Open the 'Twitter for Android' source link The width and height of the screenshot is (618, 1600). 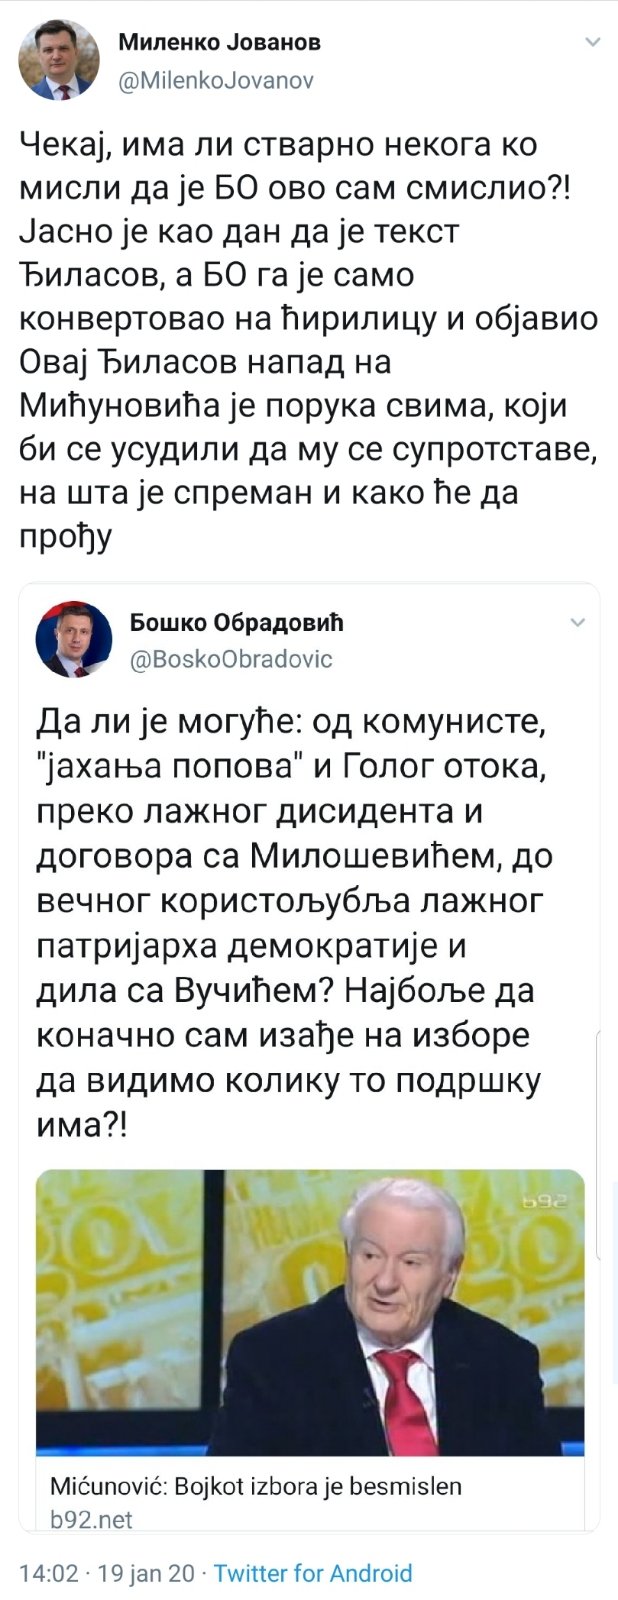pos(312,1573)
